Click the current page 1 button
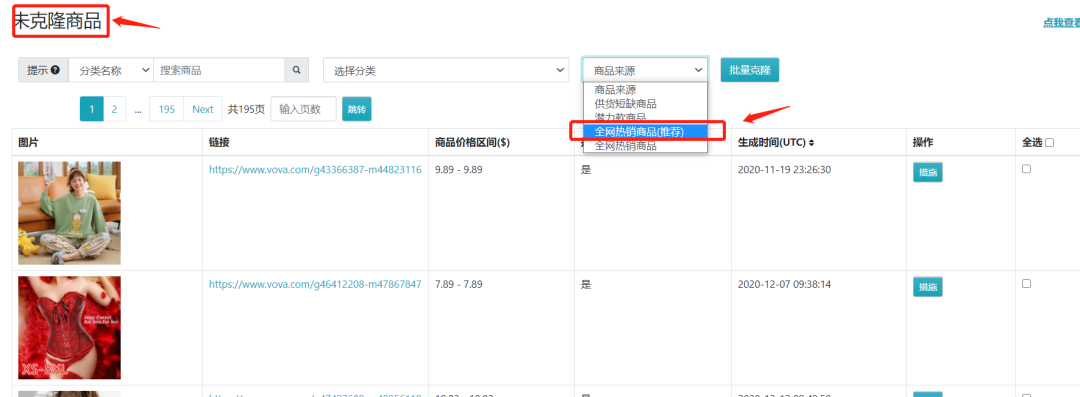 click(x=92, y=109)
